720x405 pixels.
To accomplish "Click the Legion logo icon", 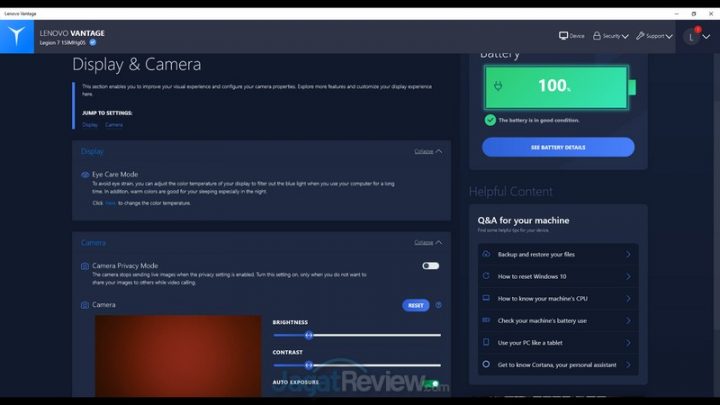I will tap(18, 36).
